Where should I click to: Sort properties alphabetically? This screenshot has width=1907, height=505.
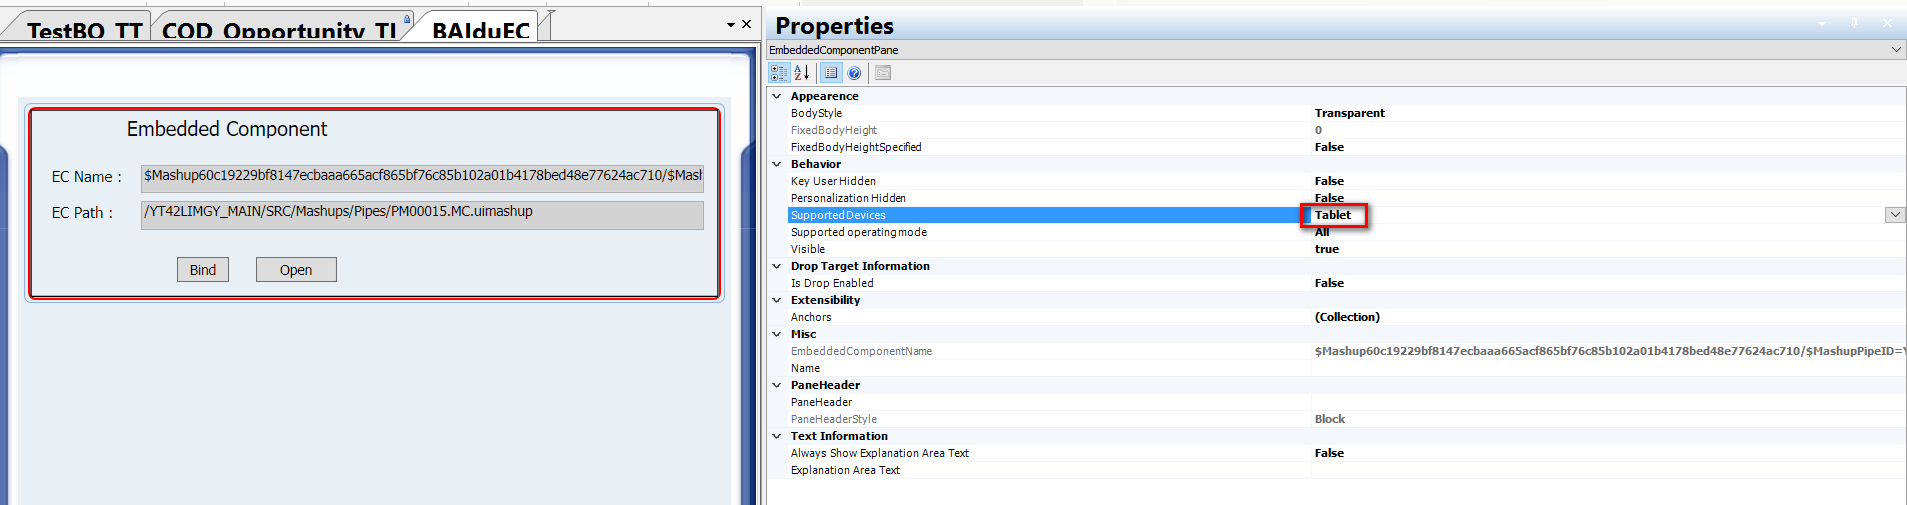(x=801, y=73)
